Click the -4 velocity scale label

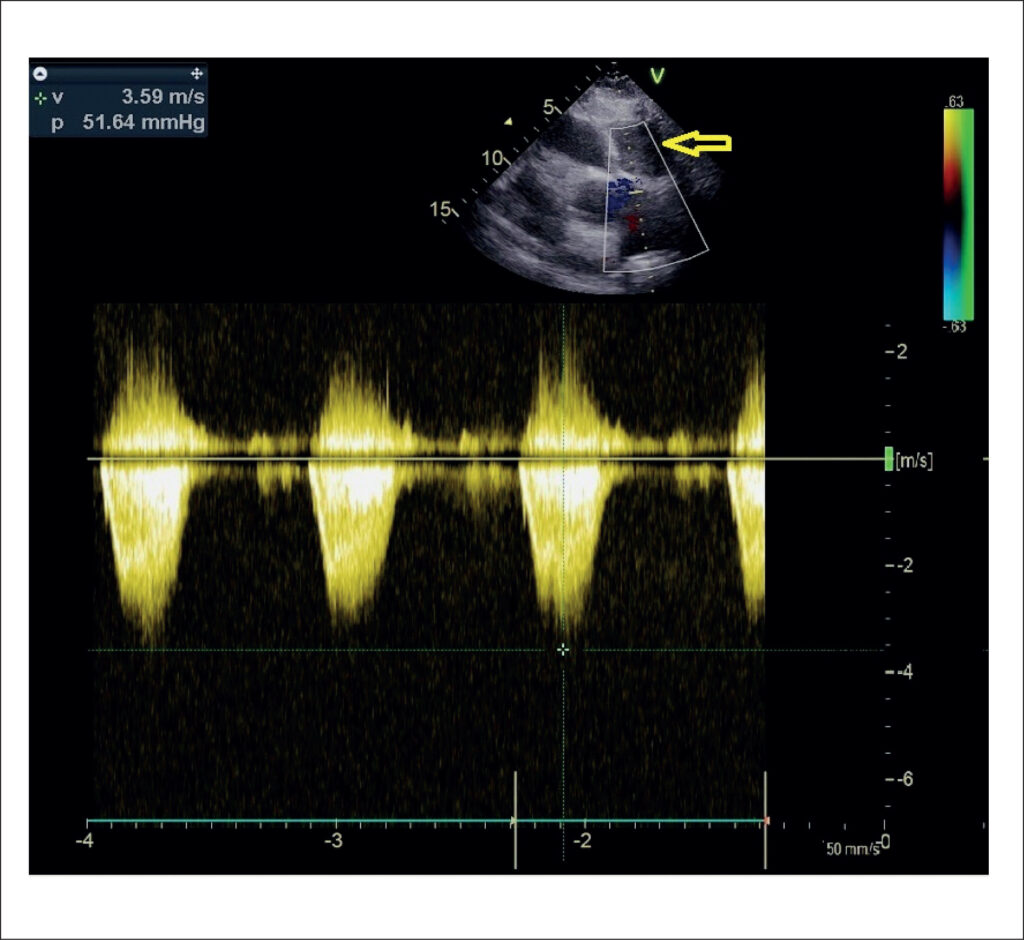click(x=903, y=672)
